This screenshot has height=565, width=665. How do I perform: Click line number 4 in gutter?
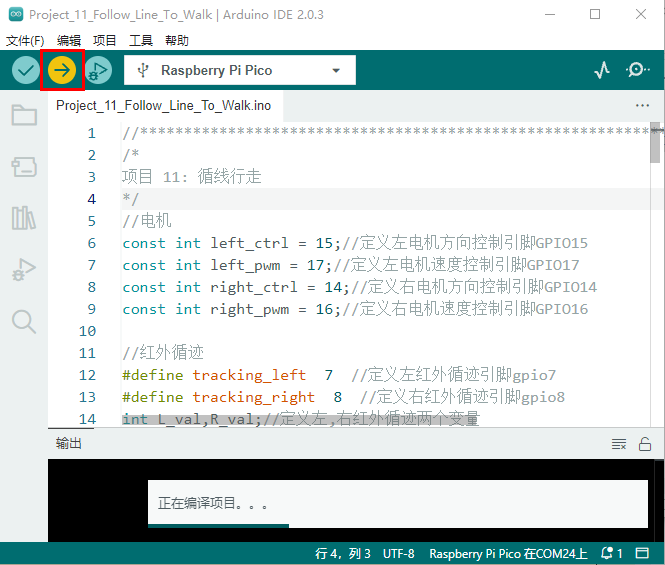coord(92,199)
